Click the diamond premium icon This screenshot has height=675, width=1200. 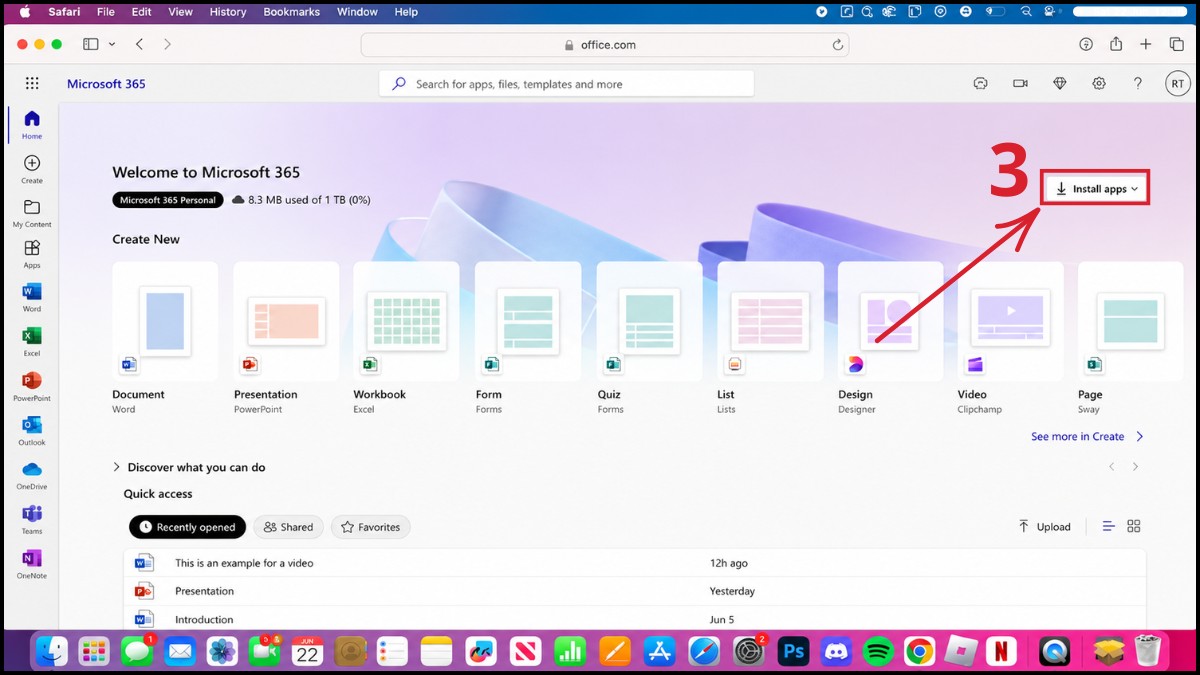click(1060, 84)
